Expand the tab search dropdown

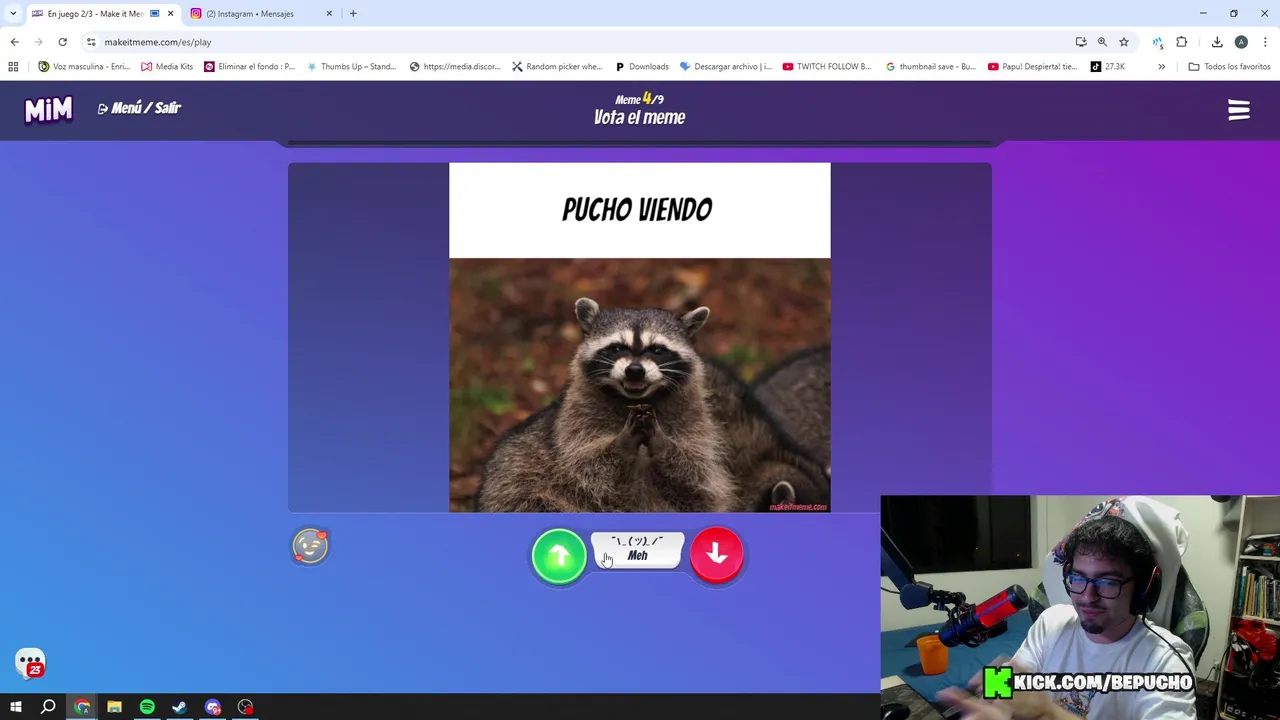[12, 14]
